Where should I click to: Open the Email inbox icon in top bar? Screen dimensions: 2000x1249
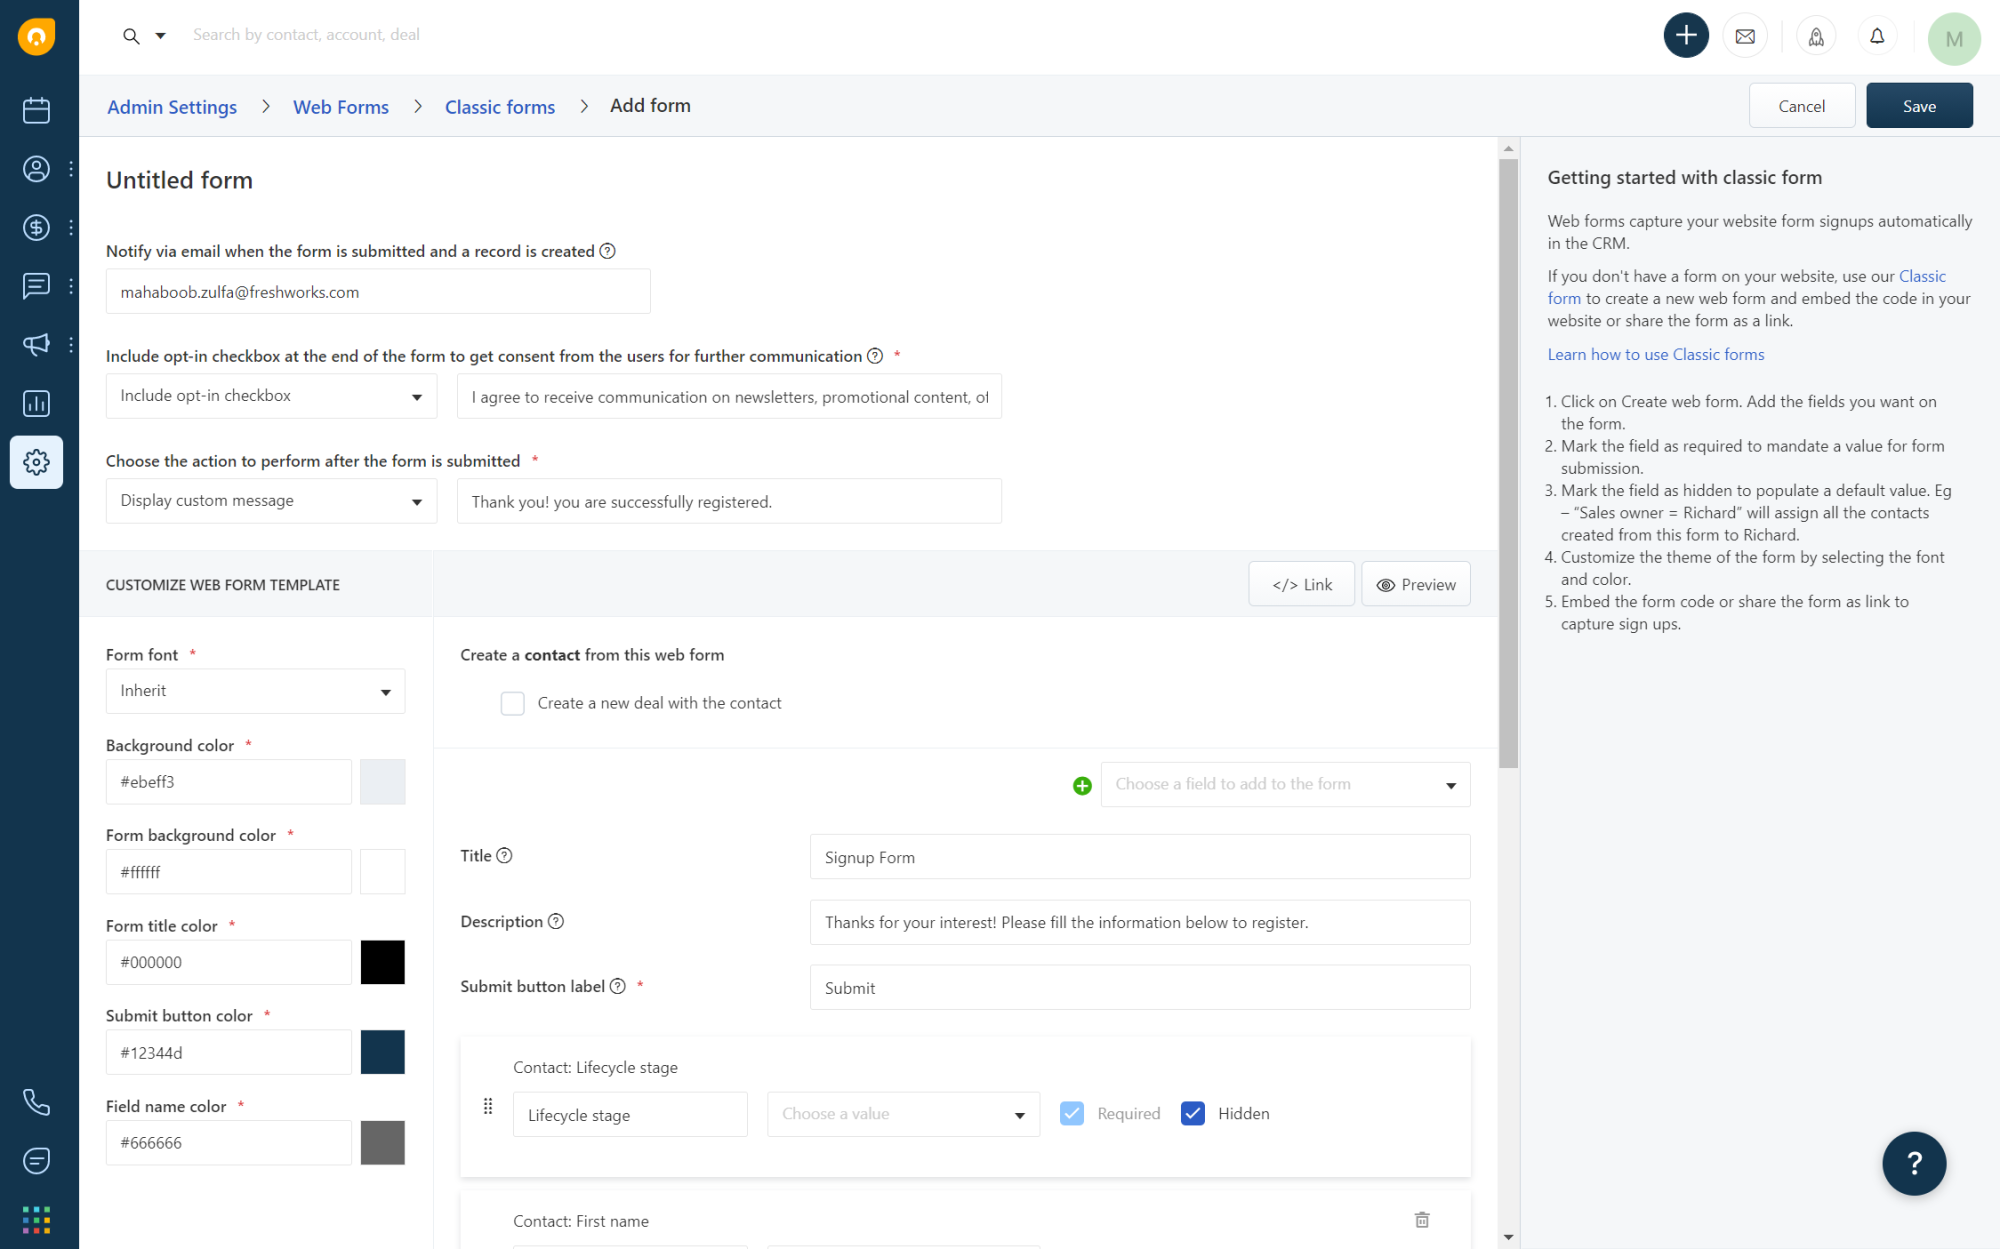(x=1745, y=35)
